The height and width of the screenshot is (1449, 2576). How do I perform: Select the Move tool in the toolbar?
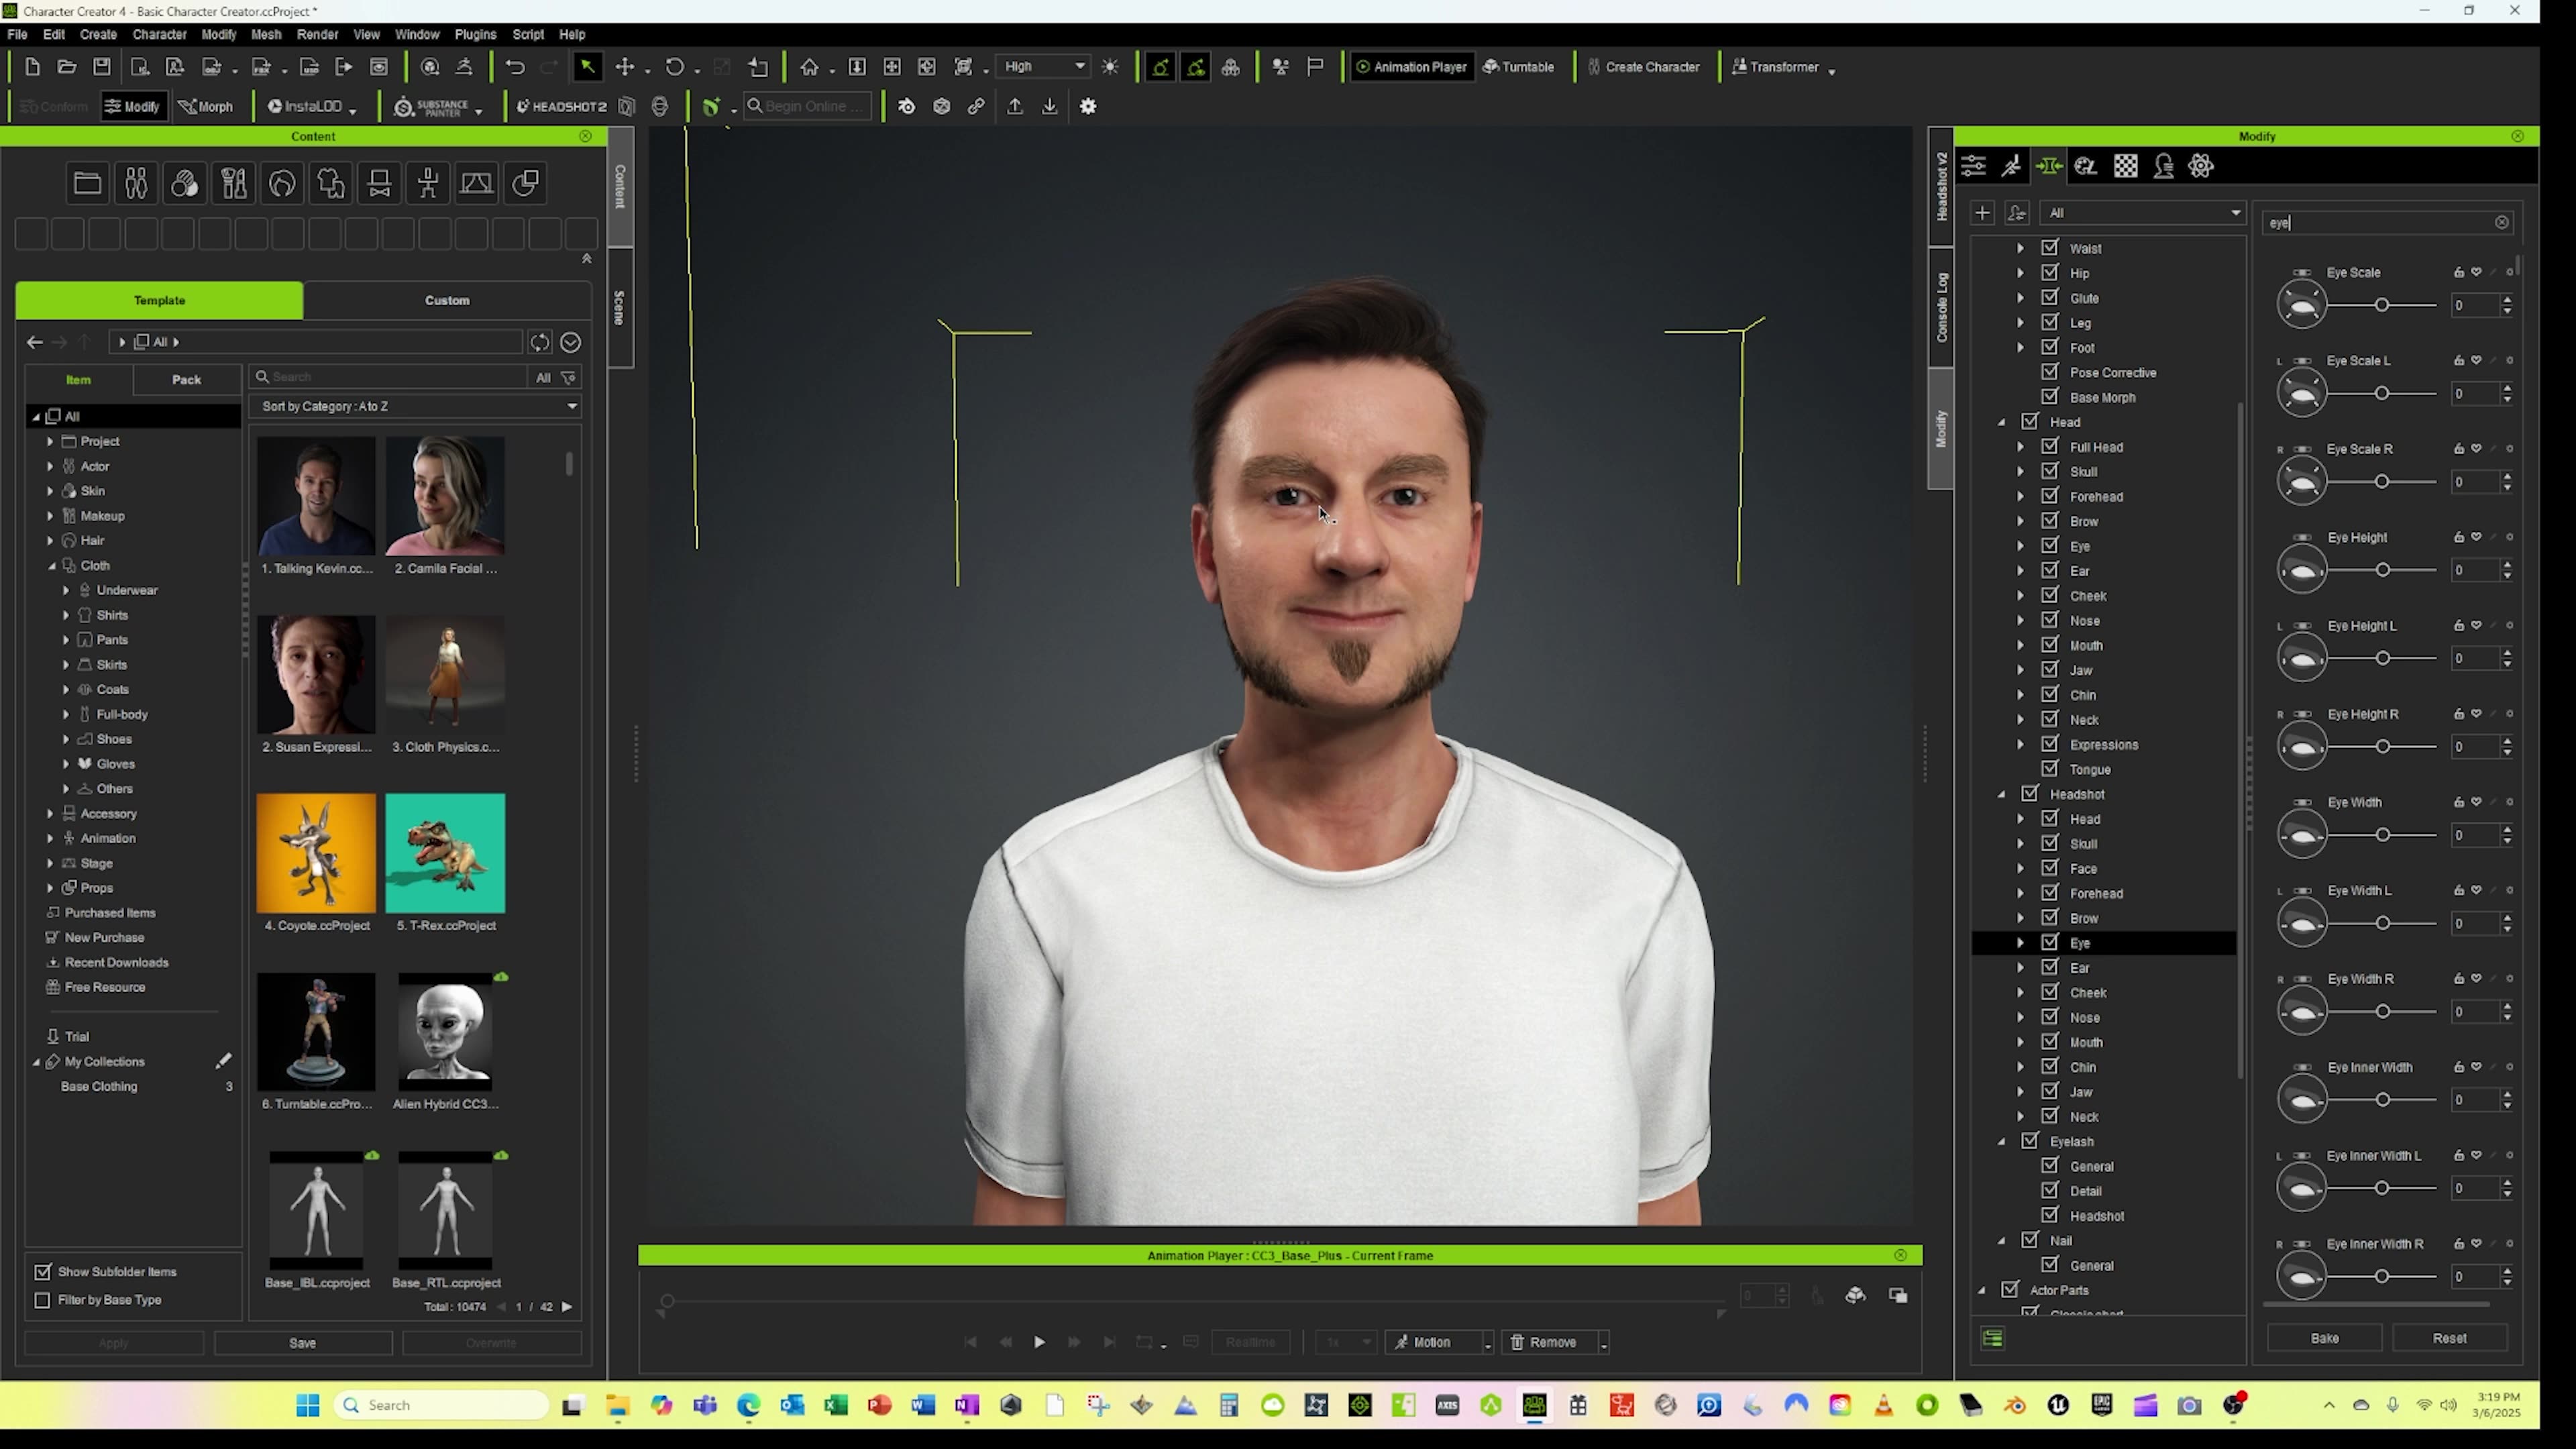tap(625, 66)
